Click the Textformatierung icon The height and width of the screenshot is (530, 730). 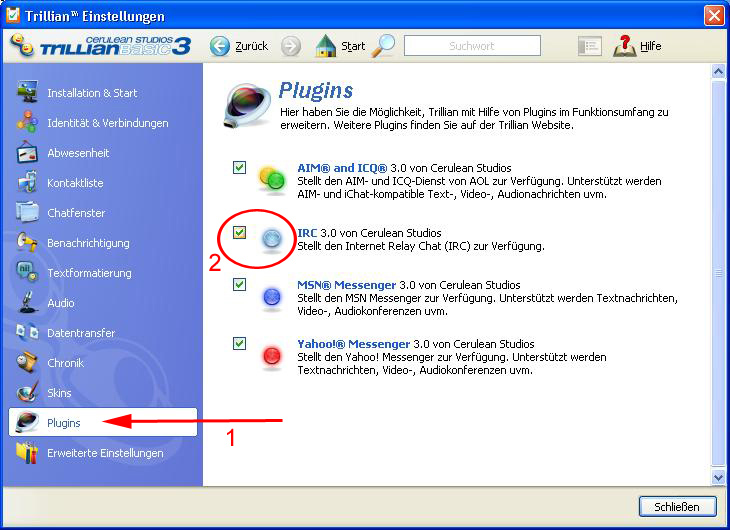click(27, 272)
